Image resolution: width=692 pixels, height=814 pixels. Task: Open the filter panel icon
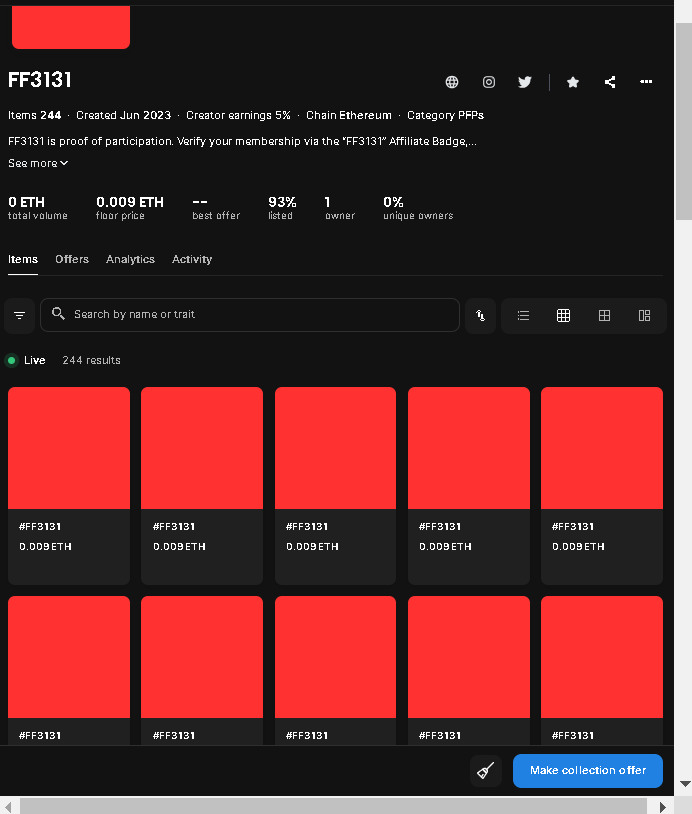click(x=20, y=315)
